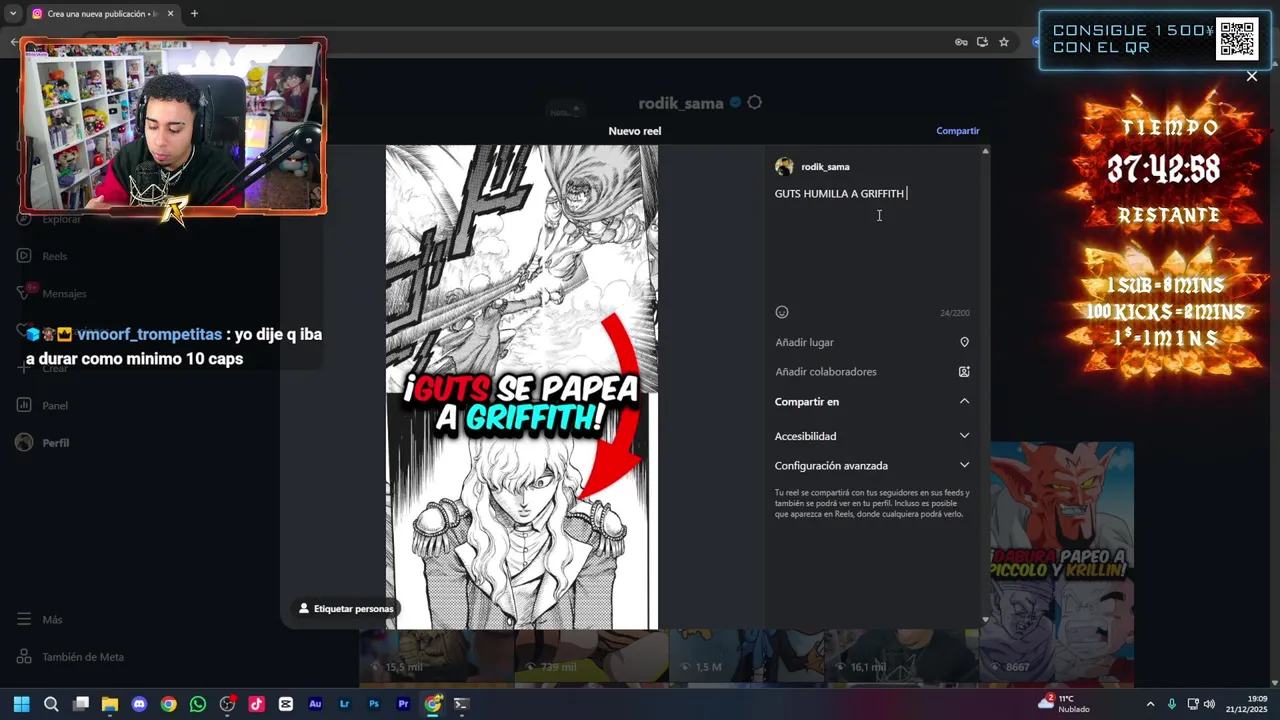Viewport: 1280px width, 720px height.
Task: Bookmark this page with the star icon
Action: pyautogui.click(x=1004, y=42)
